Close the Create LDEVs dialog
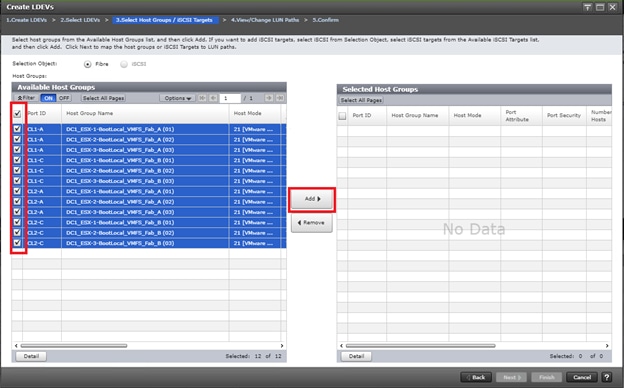This screenshot has width=624, height=388. tap(612, 7)
